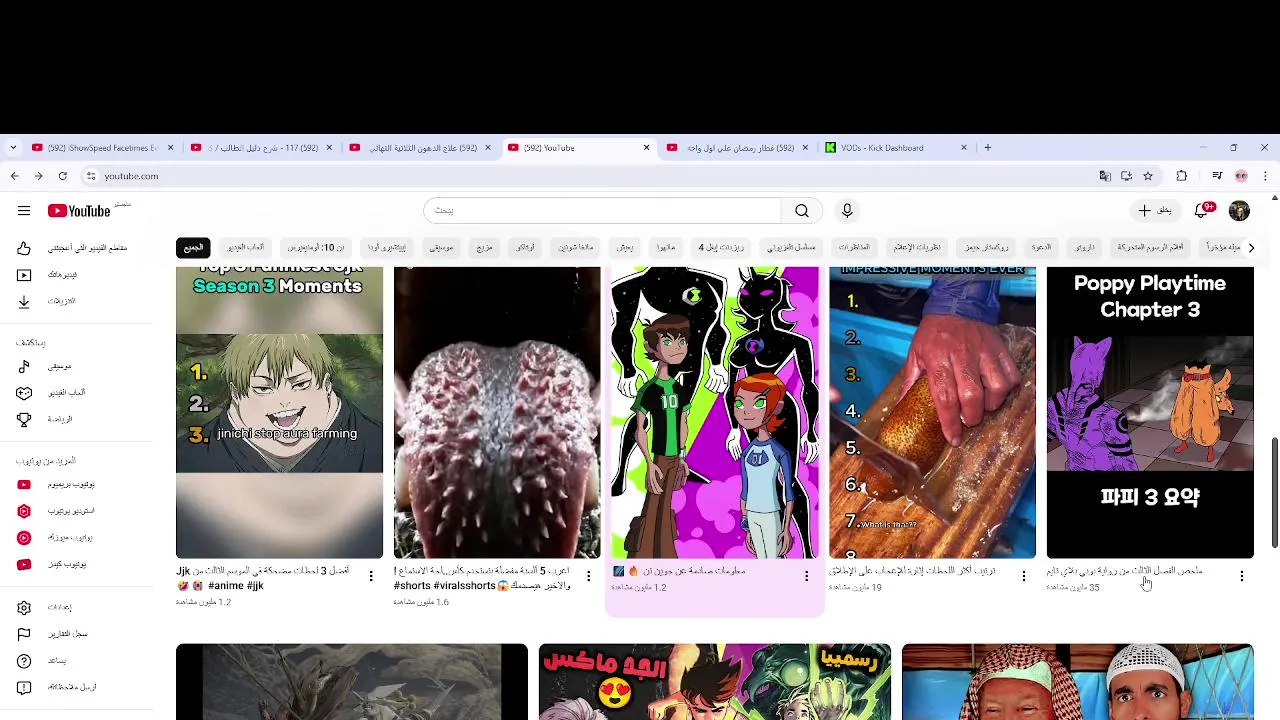Open YouTube Studio in sidebar
The width and height of the screenshot is (1280, 720).
click(77, 511)
